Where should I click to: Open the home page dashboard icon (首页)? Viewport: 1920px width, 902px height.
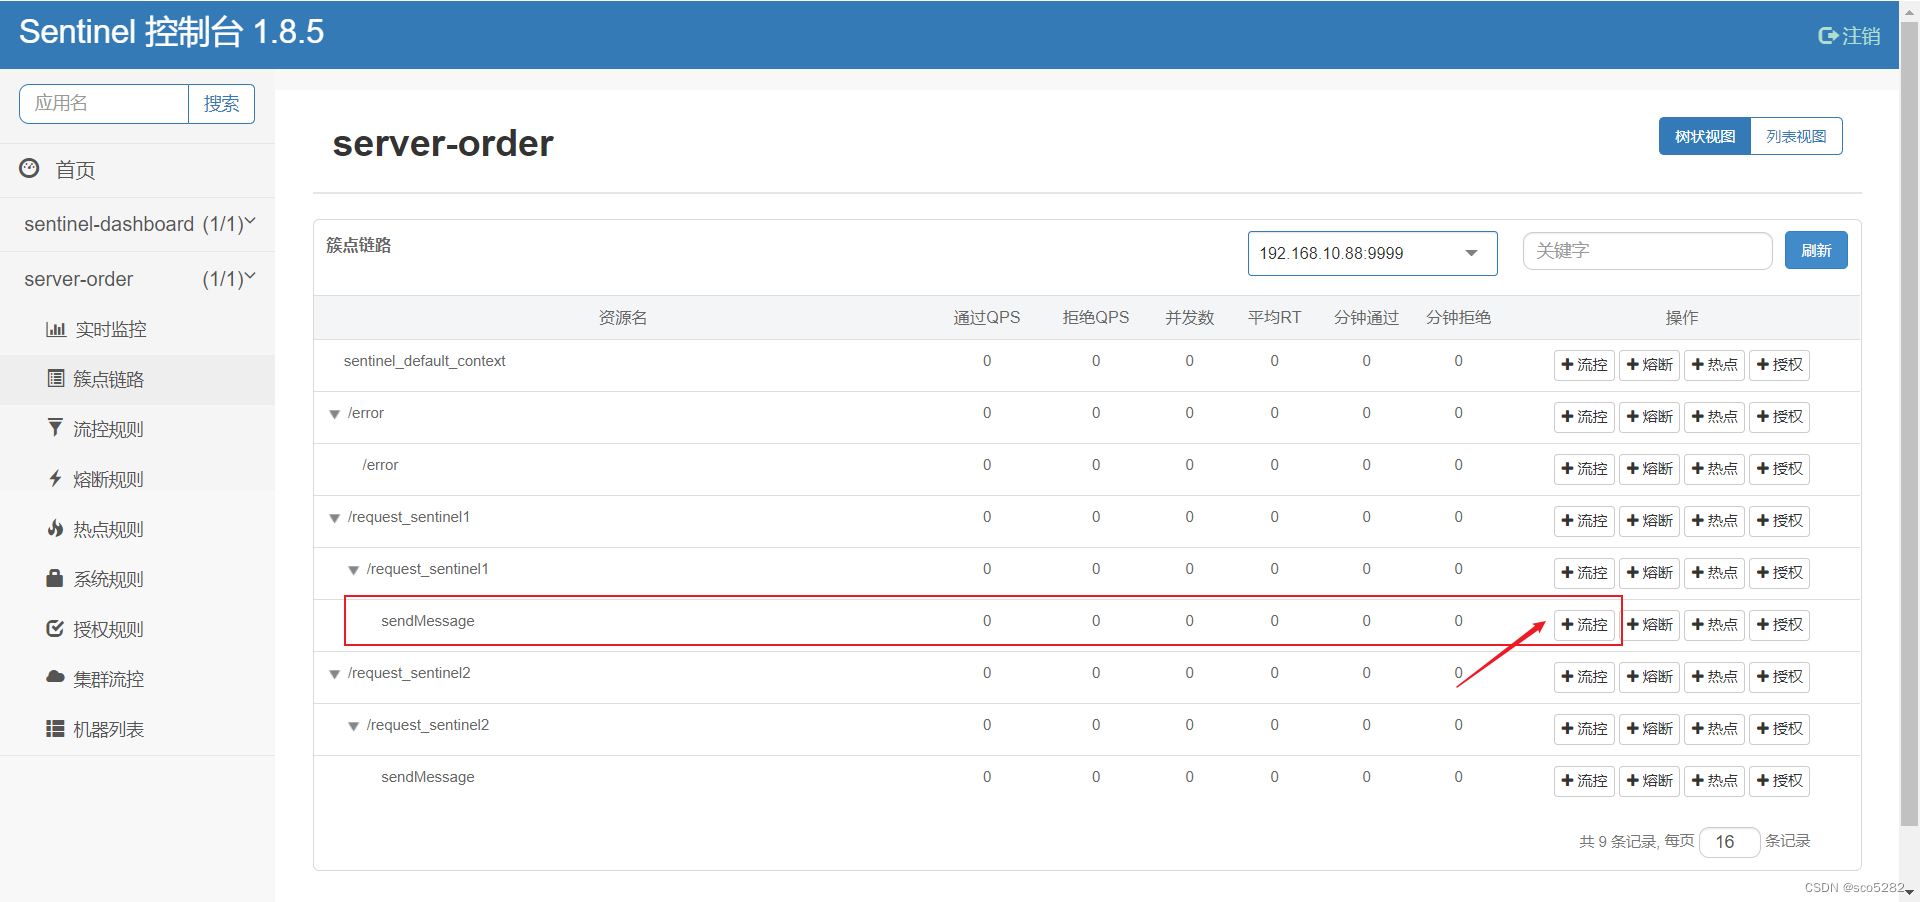pos(30,168)
